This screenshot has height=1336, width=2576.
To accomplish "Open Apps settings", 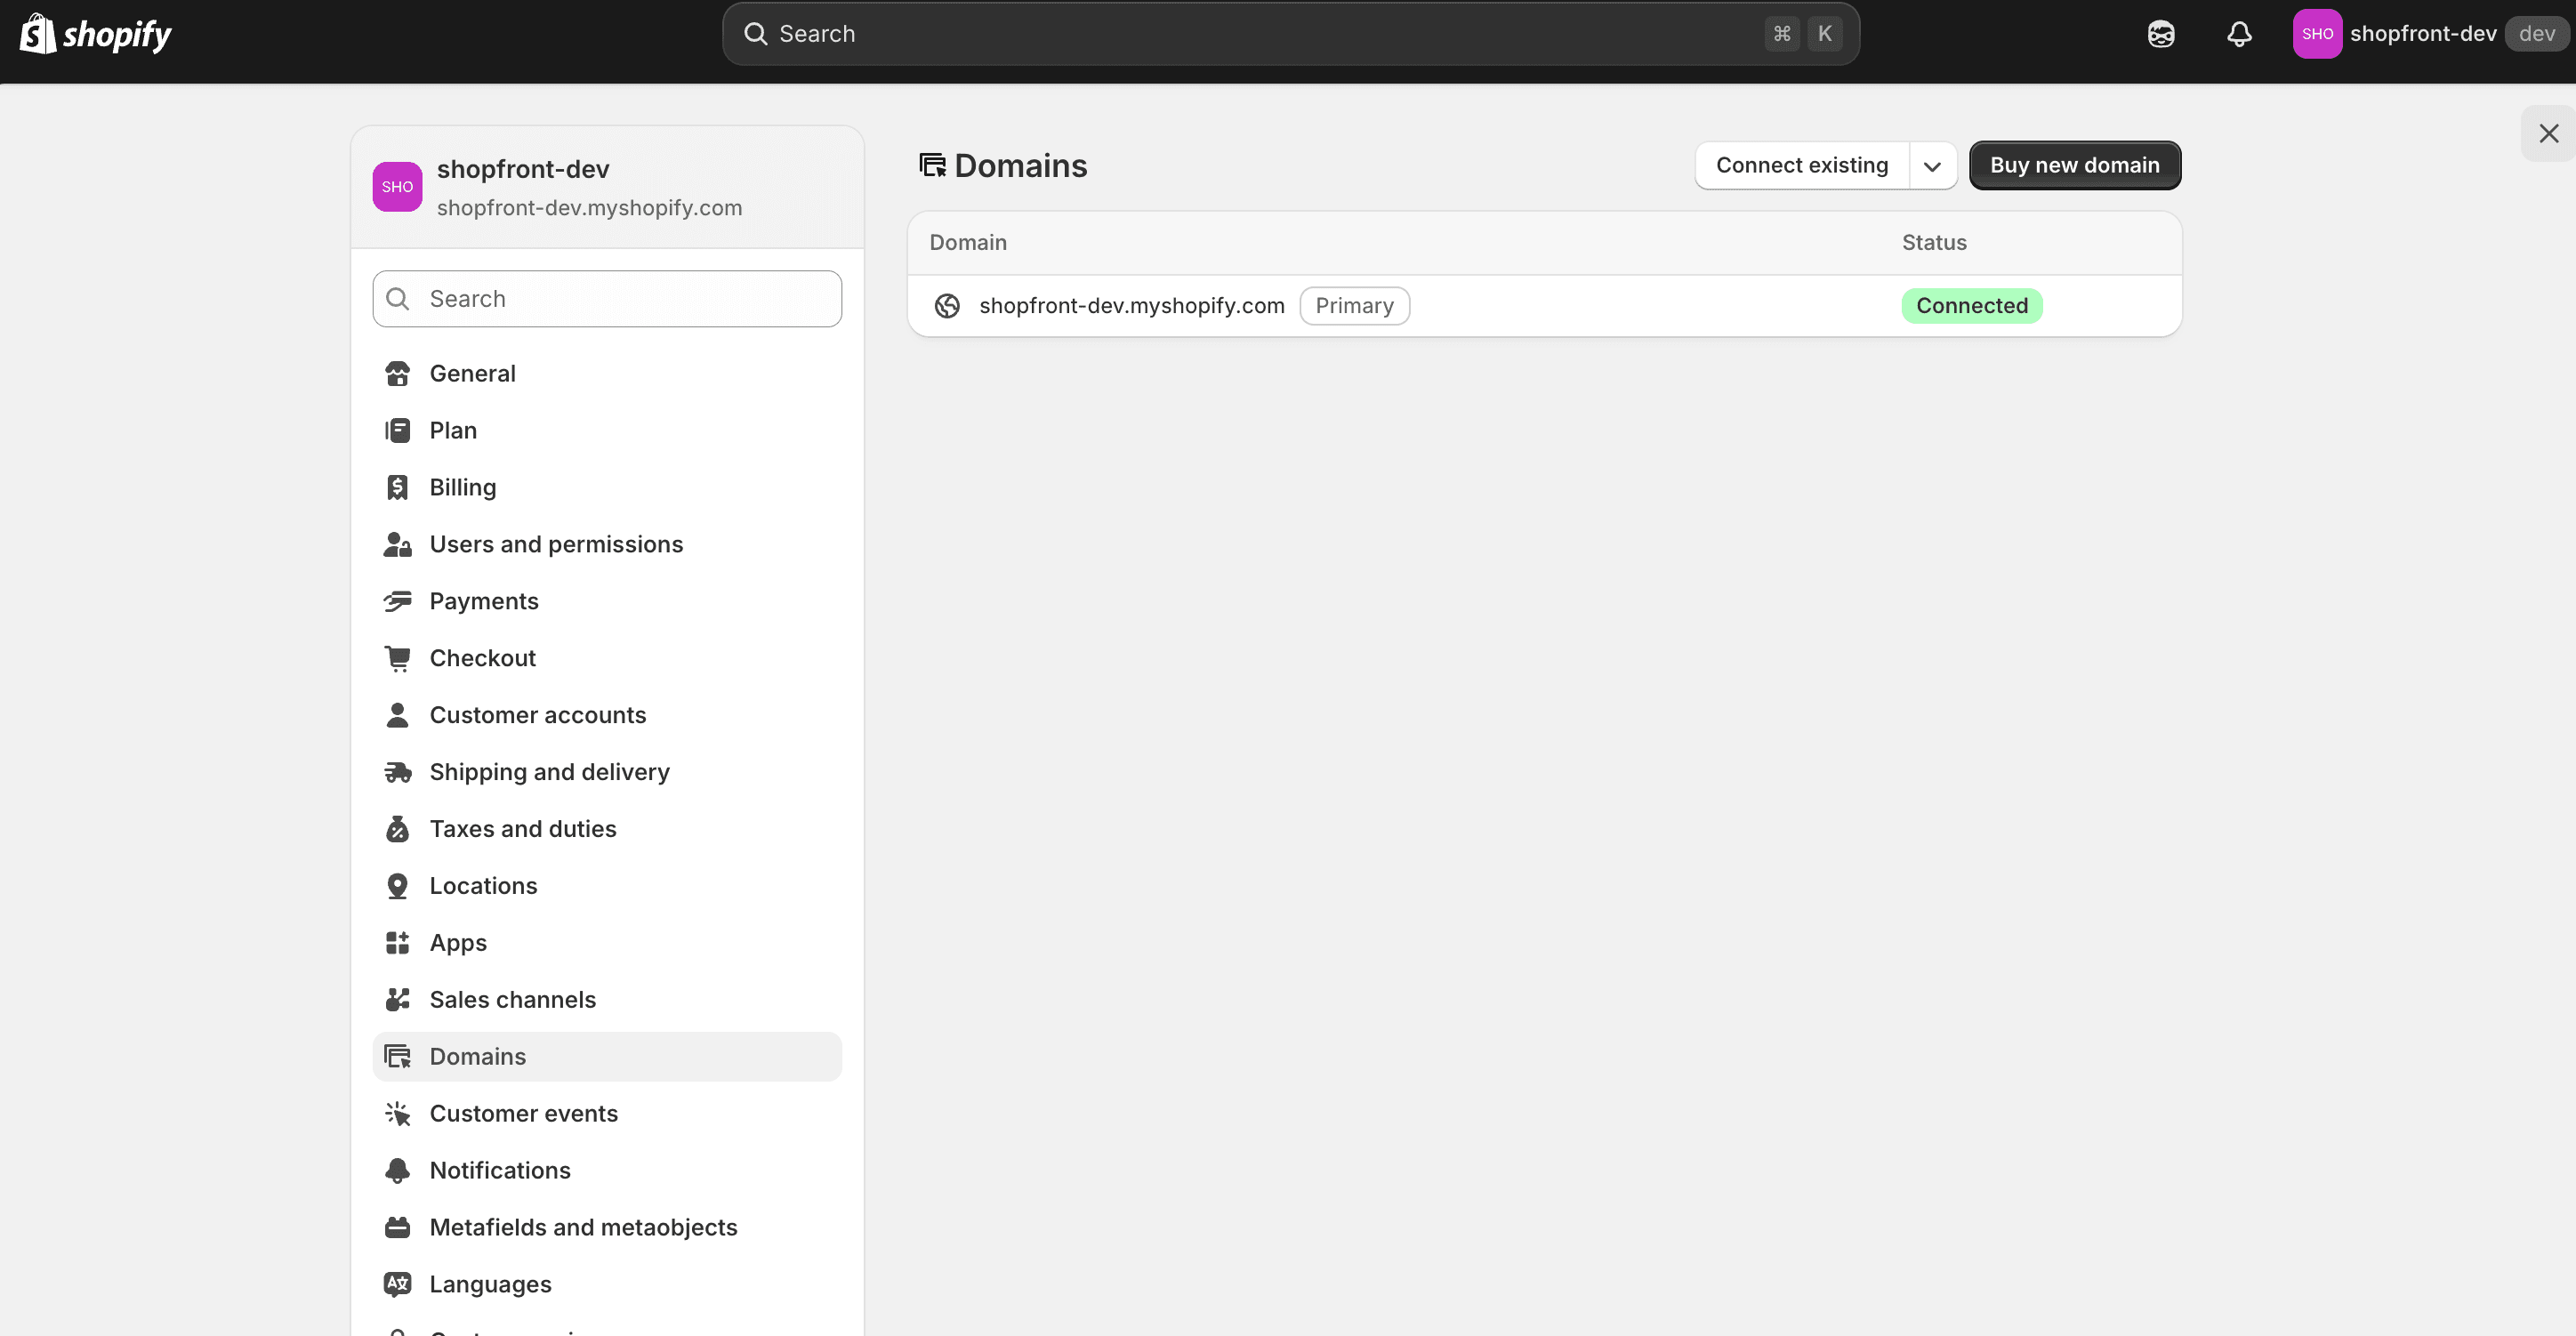I will click(x=607, y=944).
